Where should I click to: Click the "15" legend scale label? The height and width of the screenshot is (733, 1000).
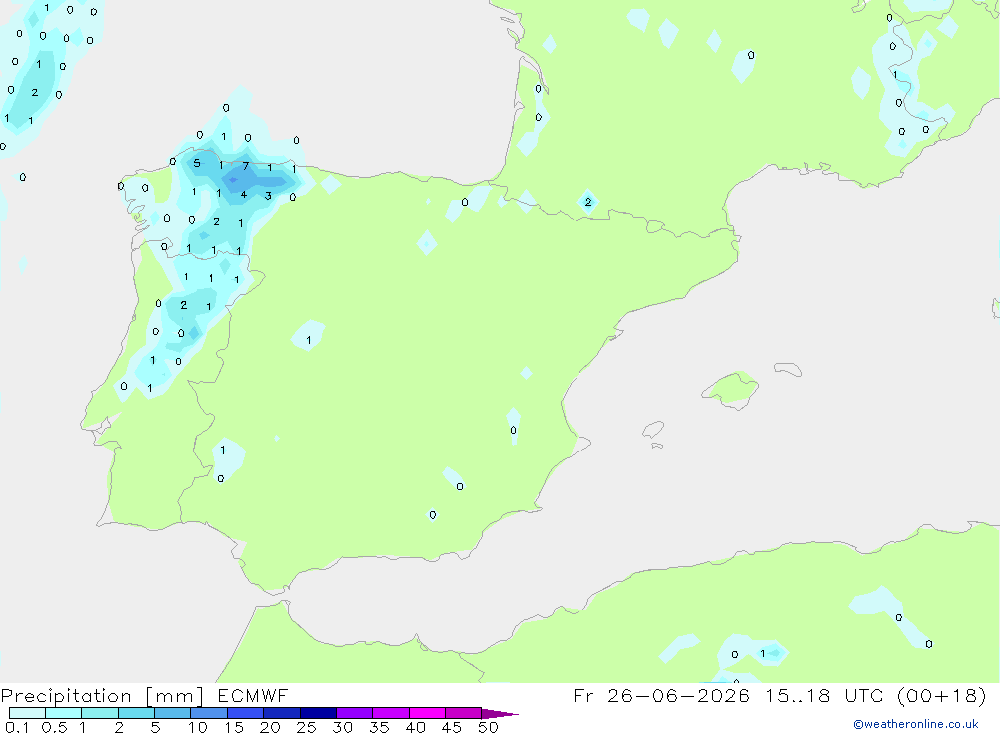point(234,727)
